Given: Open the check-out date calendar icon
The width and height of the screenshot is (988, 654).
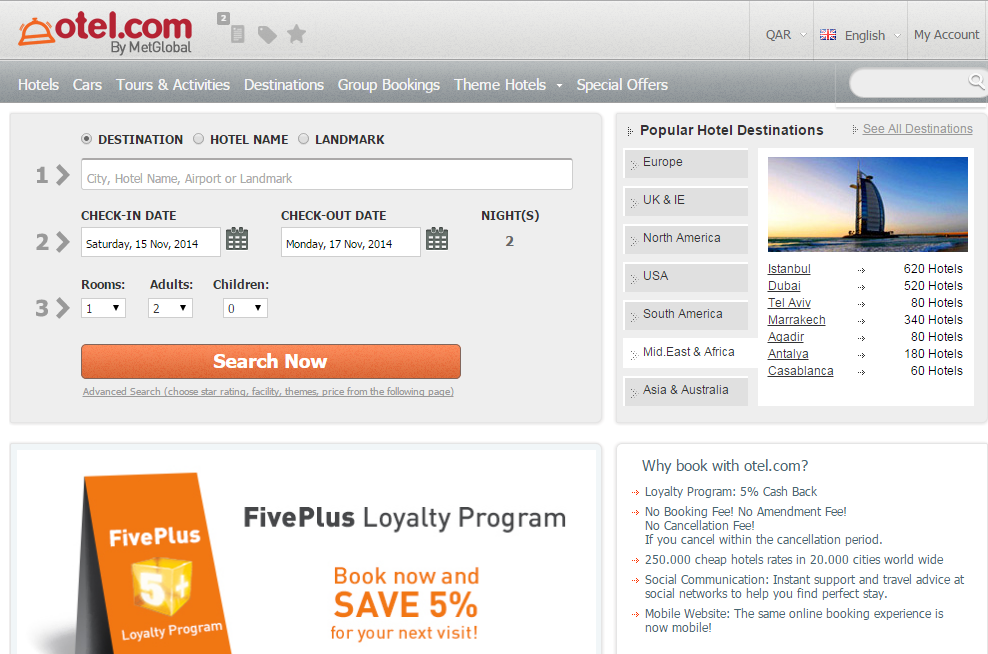Looking at the screenshot, I should [437, 239].
